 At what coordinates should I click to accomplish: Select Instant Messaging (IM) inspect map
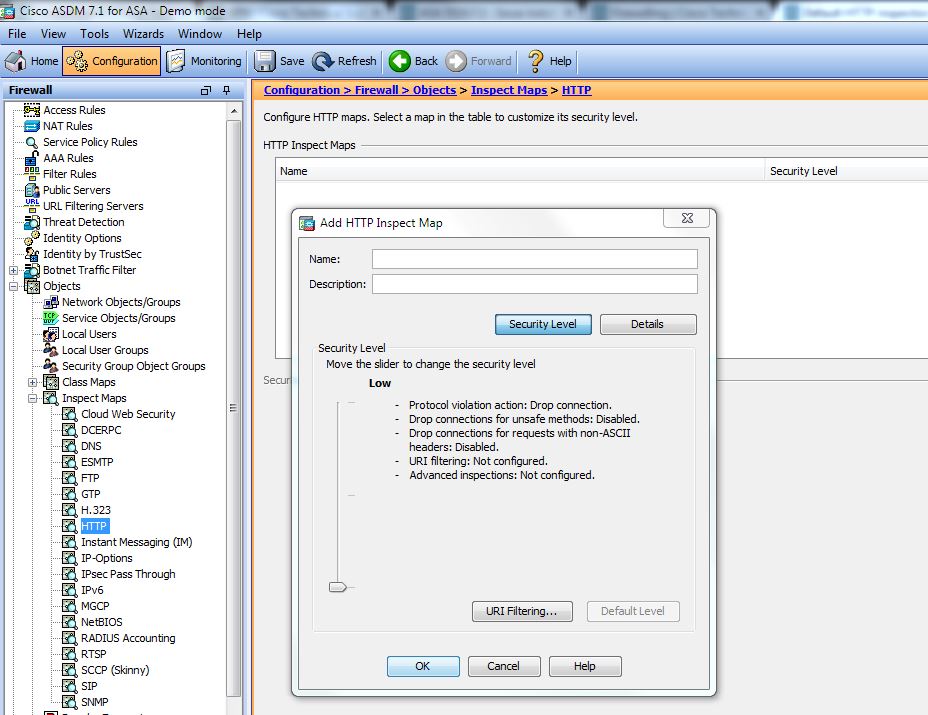coord(137,542)
